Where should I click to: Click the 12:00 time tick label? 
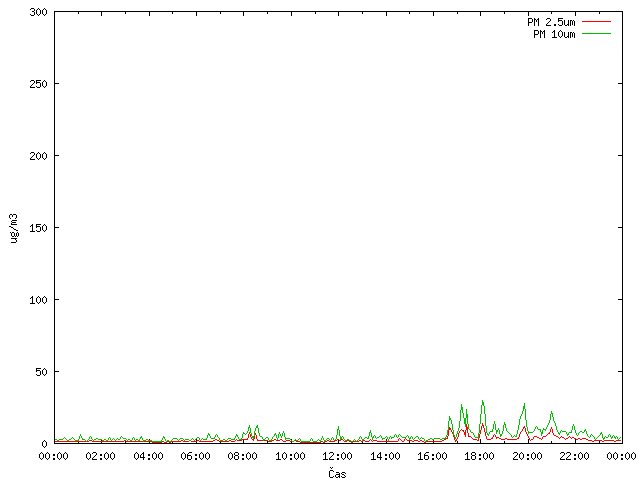pyautogui.click(x=338, y=456)
